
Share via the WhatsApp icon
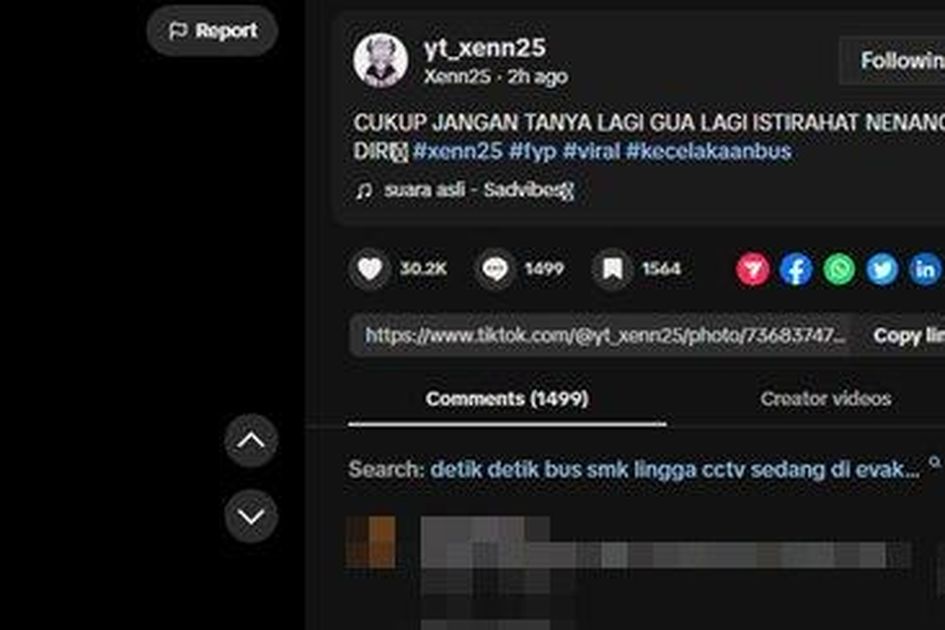[839, 269]
